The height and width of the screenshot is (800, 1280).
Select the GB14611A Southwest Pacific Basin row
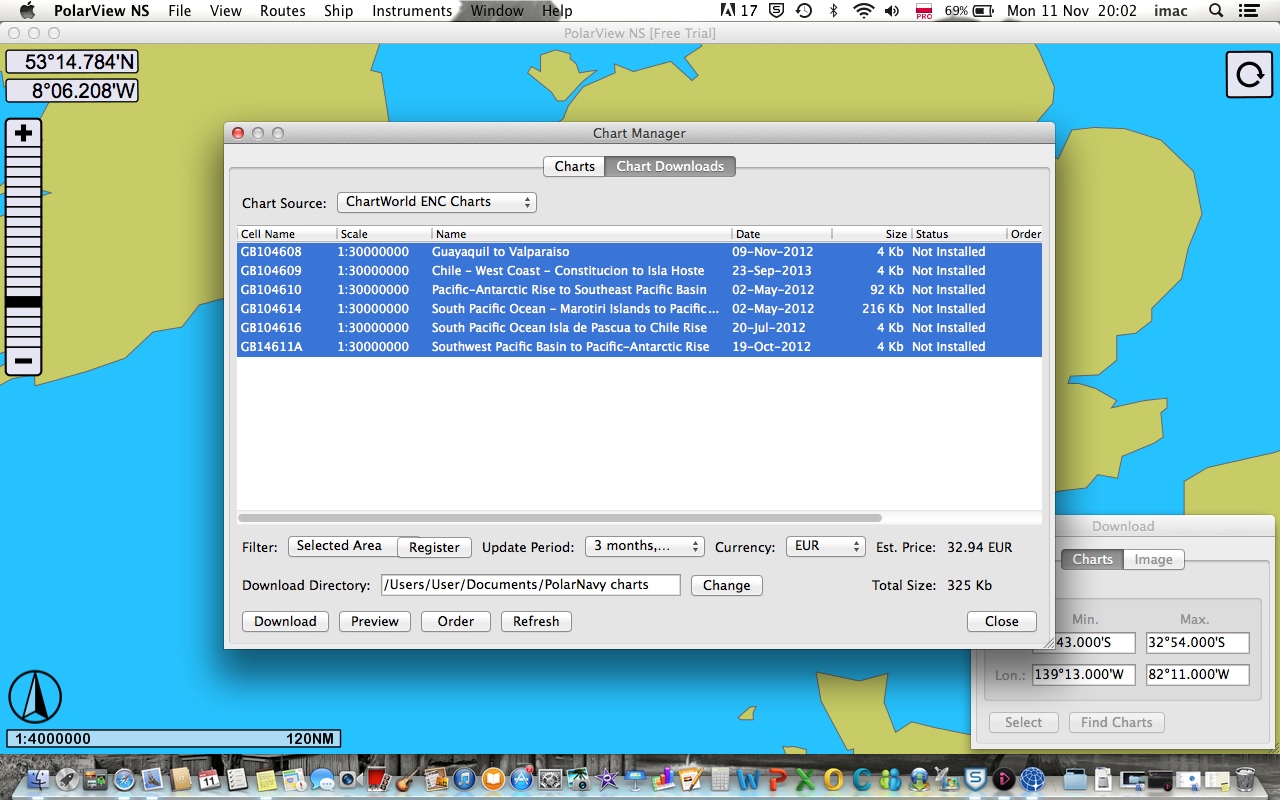(639, 347)
